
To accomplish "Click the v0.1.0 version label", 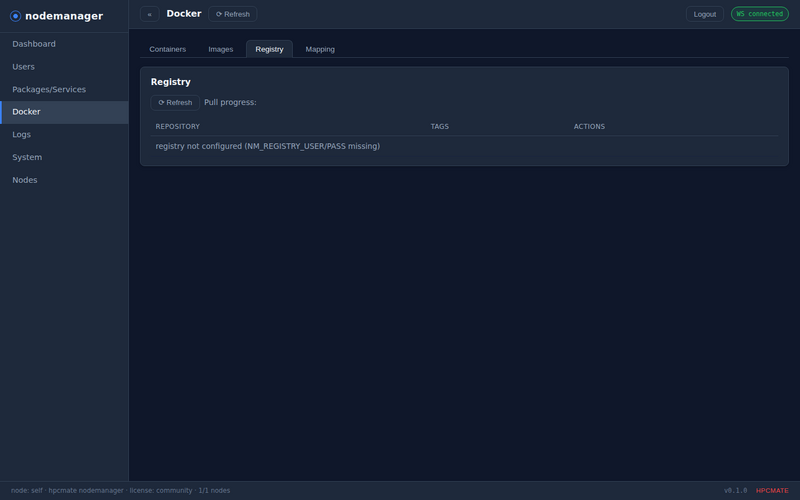I will 735,491.
